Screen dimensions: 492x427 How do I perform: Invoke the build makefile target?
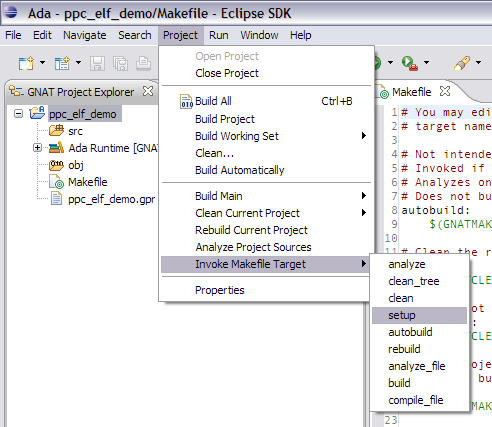click(x=419, y=383)
